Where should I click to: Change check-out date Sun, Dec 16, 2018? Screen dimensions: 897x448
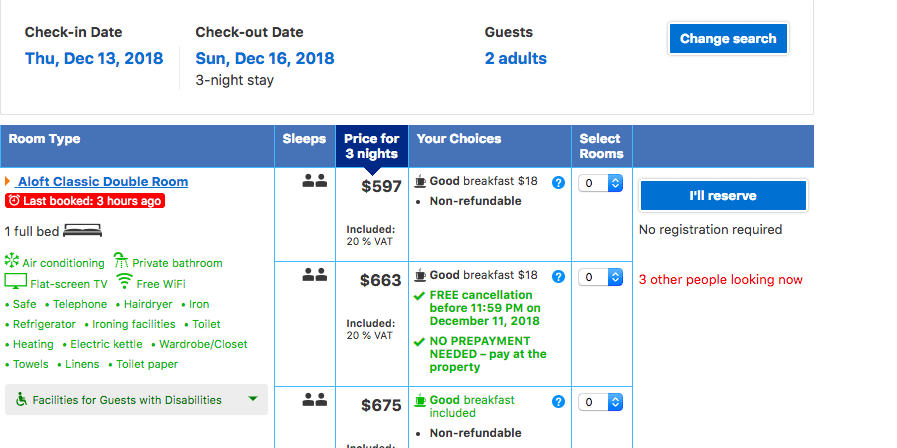tap(265, 58)
